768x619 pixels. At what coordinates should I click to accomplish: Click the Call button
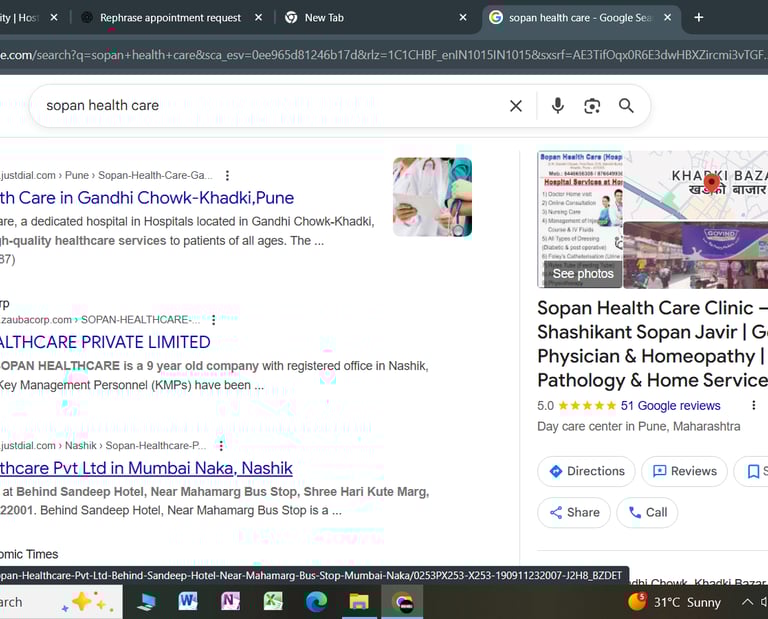pos(647,512)
